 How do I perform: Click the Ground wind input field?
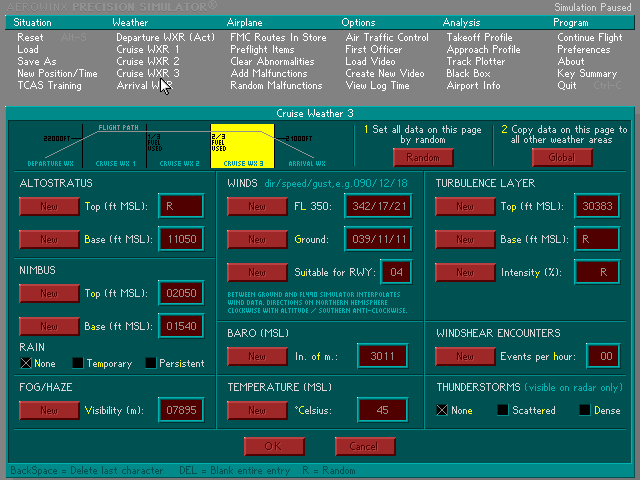[378, 239]
